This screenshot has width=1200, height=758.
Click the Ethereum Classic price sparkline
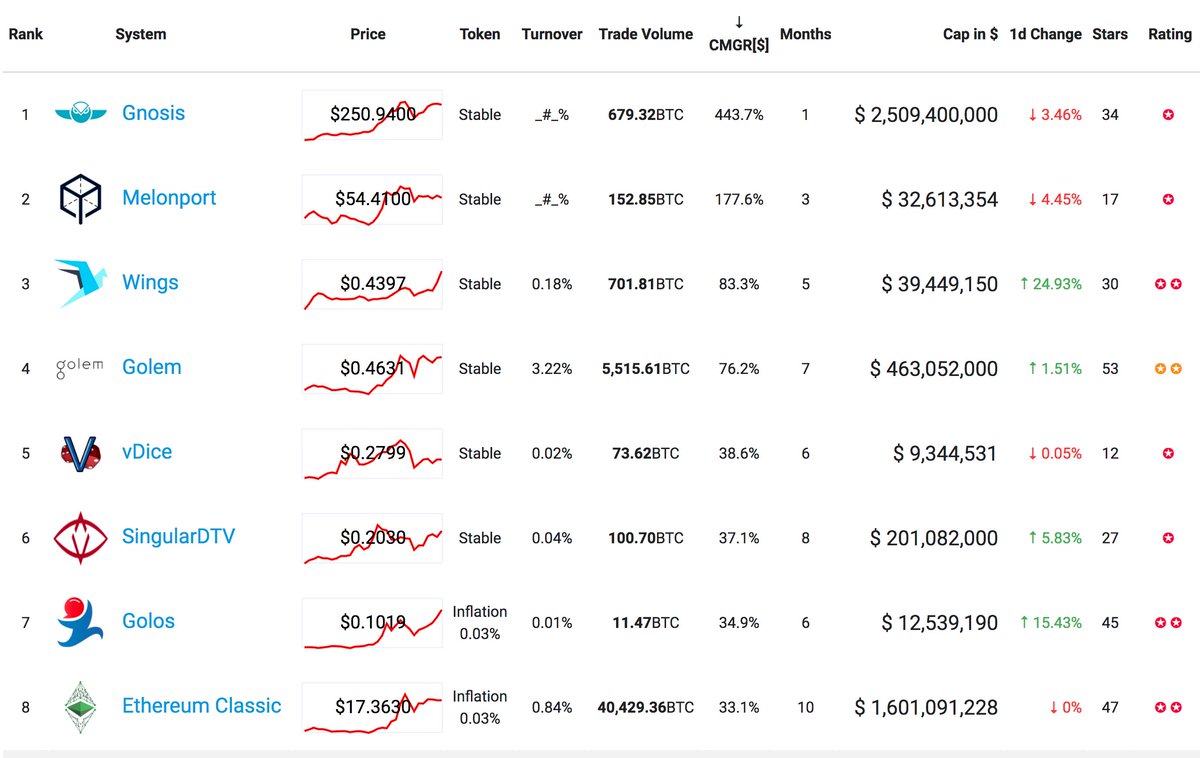click(x=372, y=707)
